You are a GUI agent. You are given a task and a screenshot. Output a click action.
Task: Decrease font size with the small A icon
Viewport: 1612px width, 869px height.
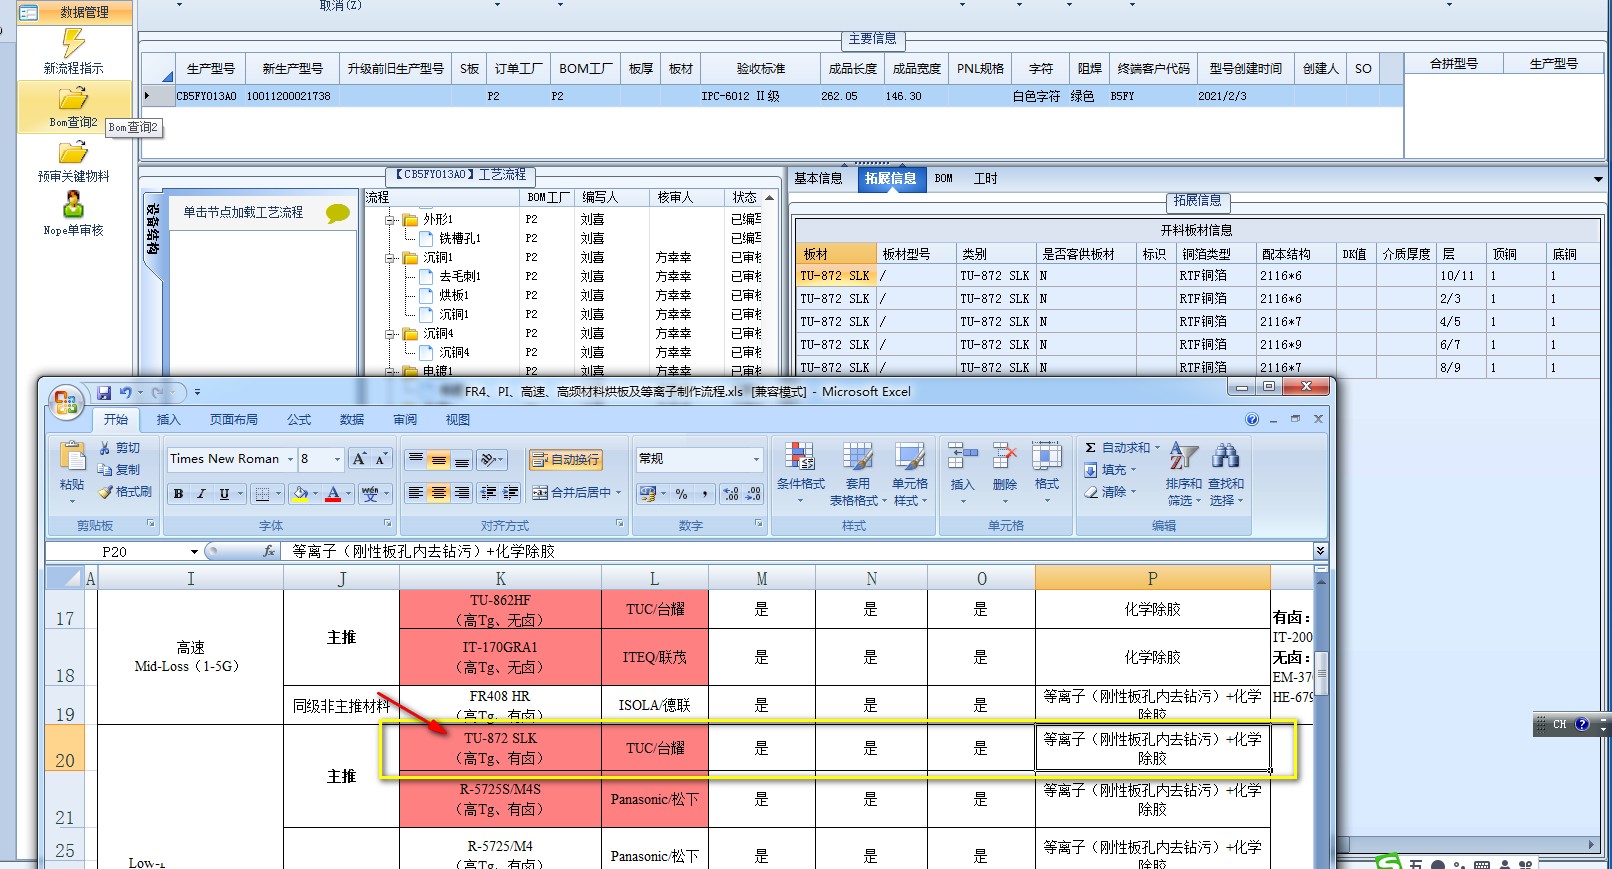[x=381, y=459]
